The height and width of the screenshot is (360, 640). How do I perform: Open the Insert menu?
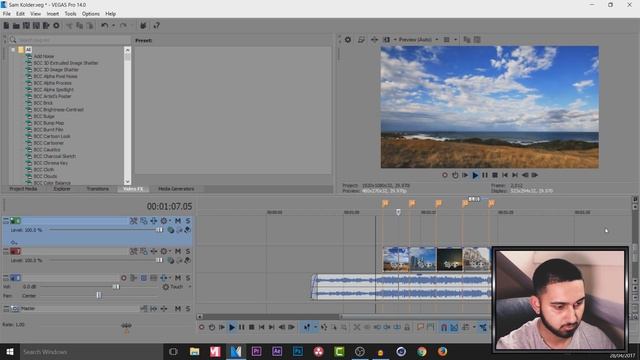click(x=53, y=13)
